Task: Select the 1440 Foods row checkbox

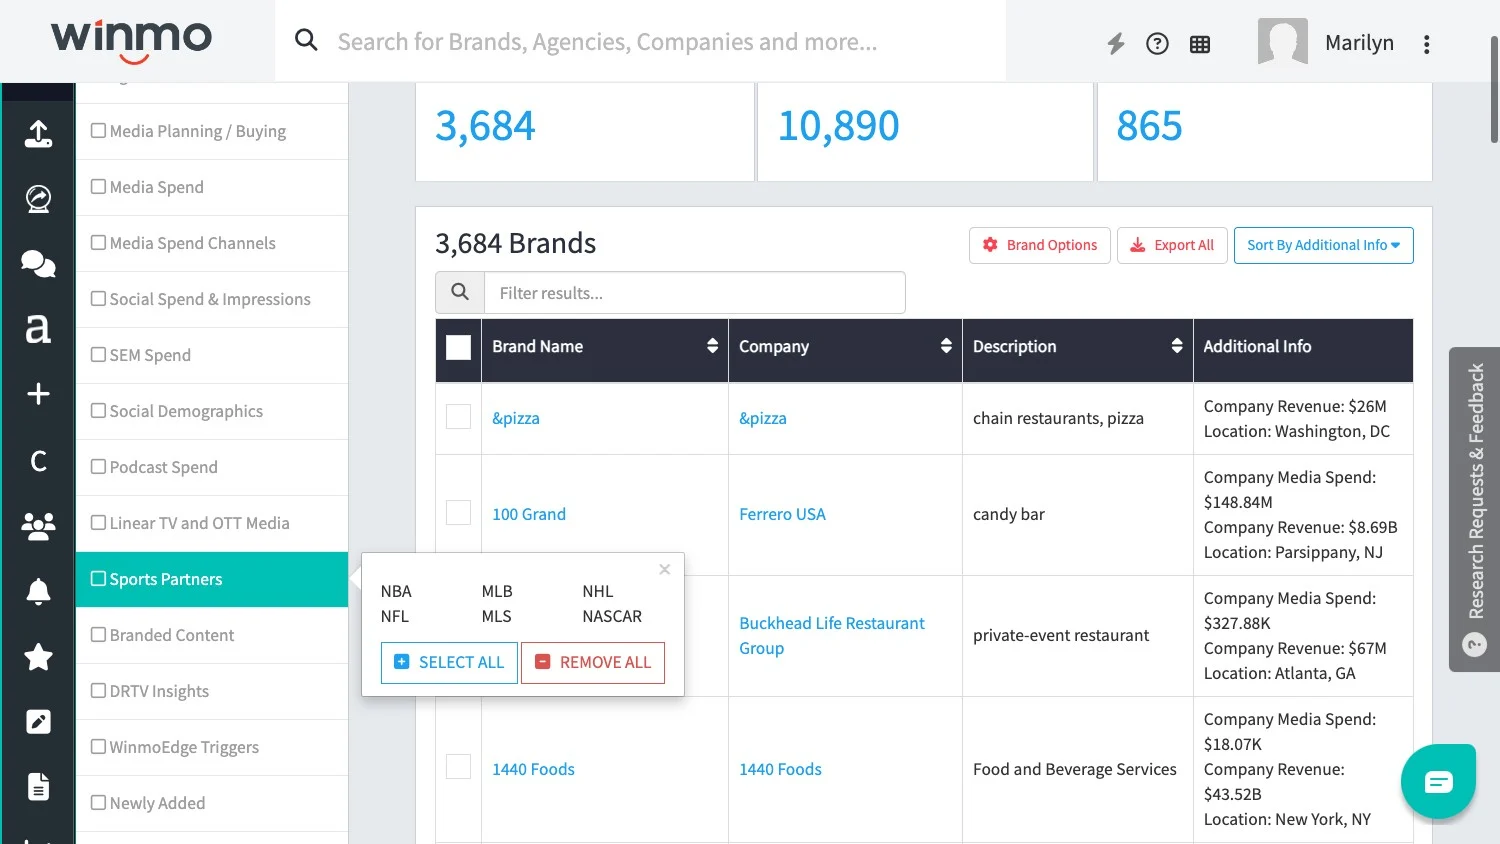Action: coord(458,767)
